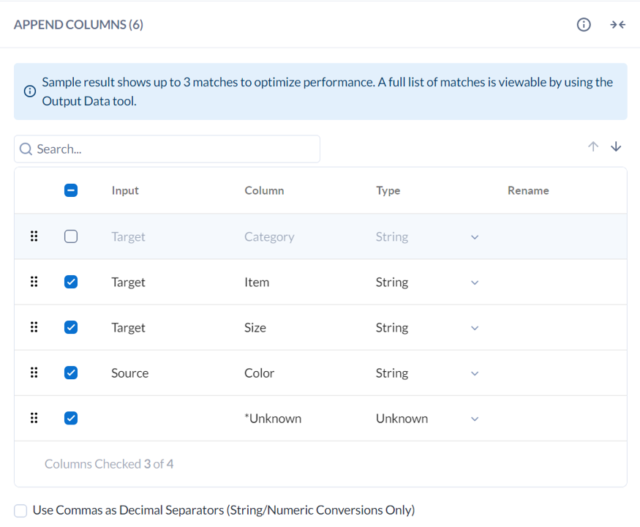Click the Search input field
This screenshot has width=640, height=527.
(167, 149)
